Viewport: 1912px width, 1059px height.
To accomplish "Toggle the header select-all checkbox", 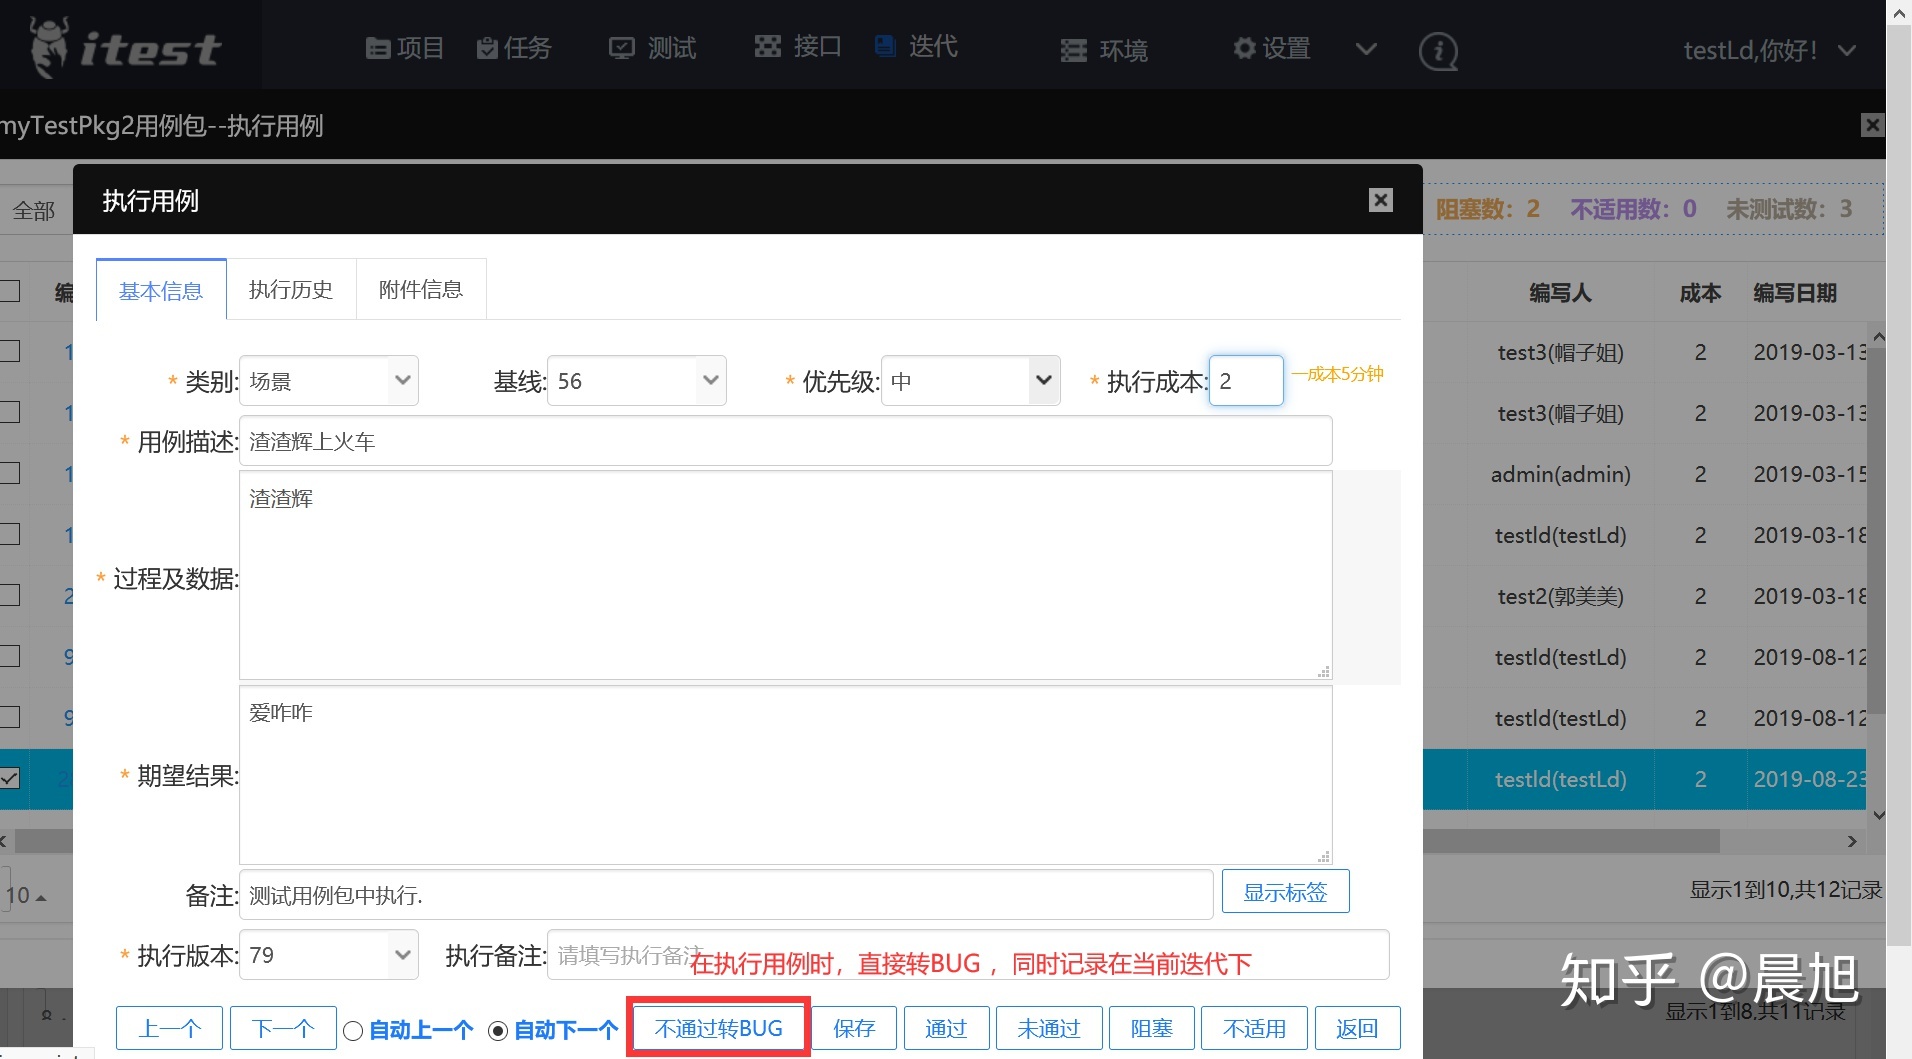I will [9, 291].
